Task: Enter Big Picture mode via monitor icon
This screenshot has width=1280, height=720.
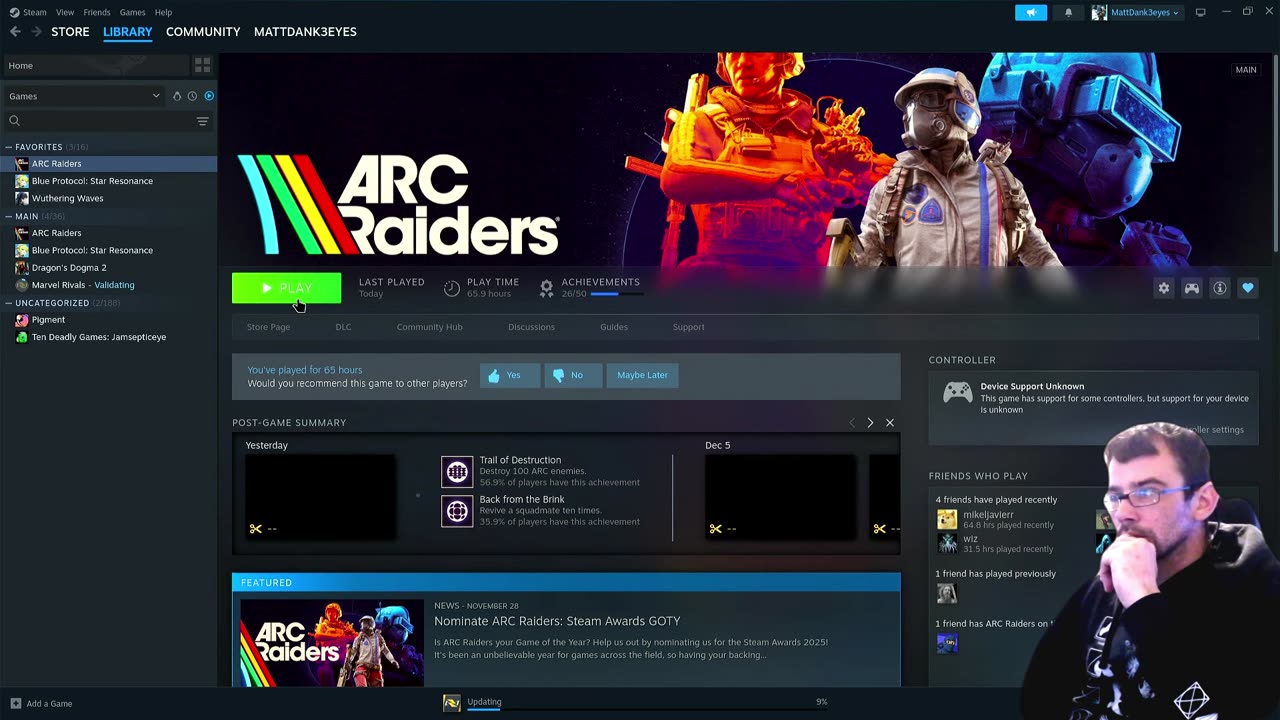Action: (1200, 12)
